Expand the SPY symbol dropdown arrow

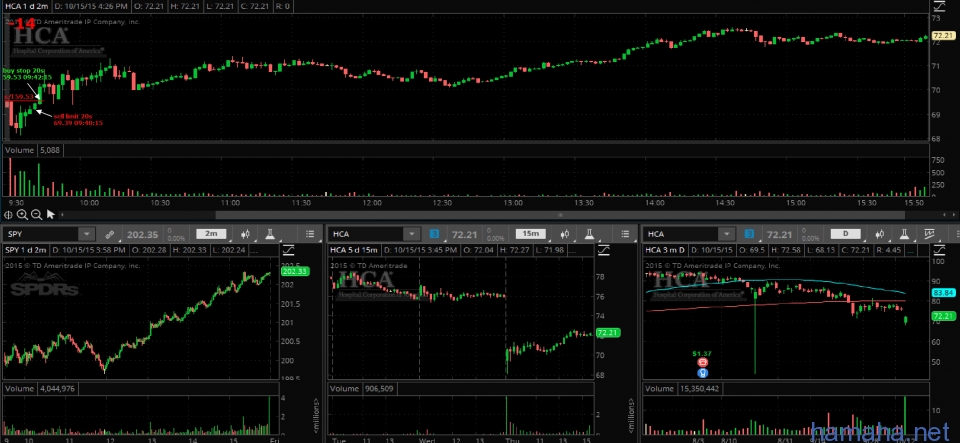pos(86,234)
